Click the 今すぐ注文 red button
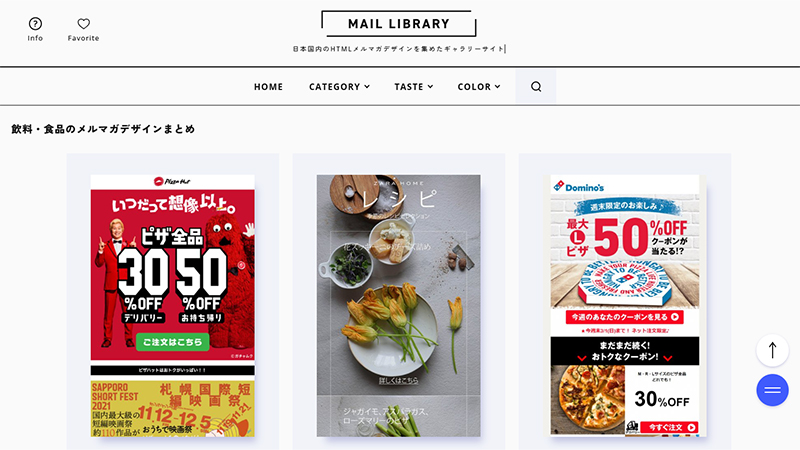This screenshot has height=450, width=800. pos(669,428)
